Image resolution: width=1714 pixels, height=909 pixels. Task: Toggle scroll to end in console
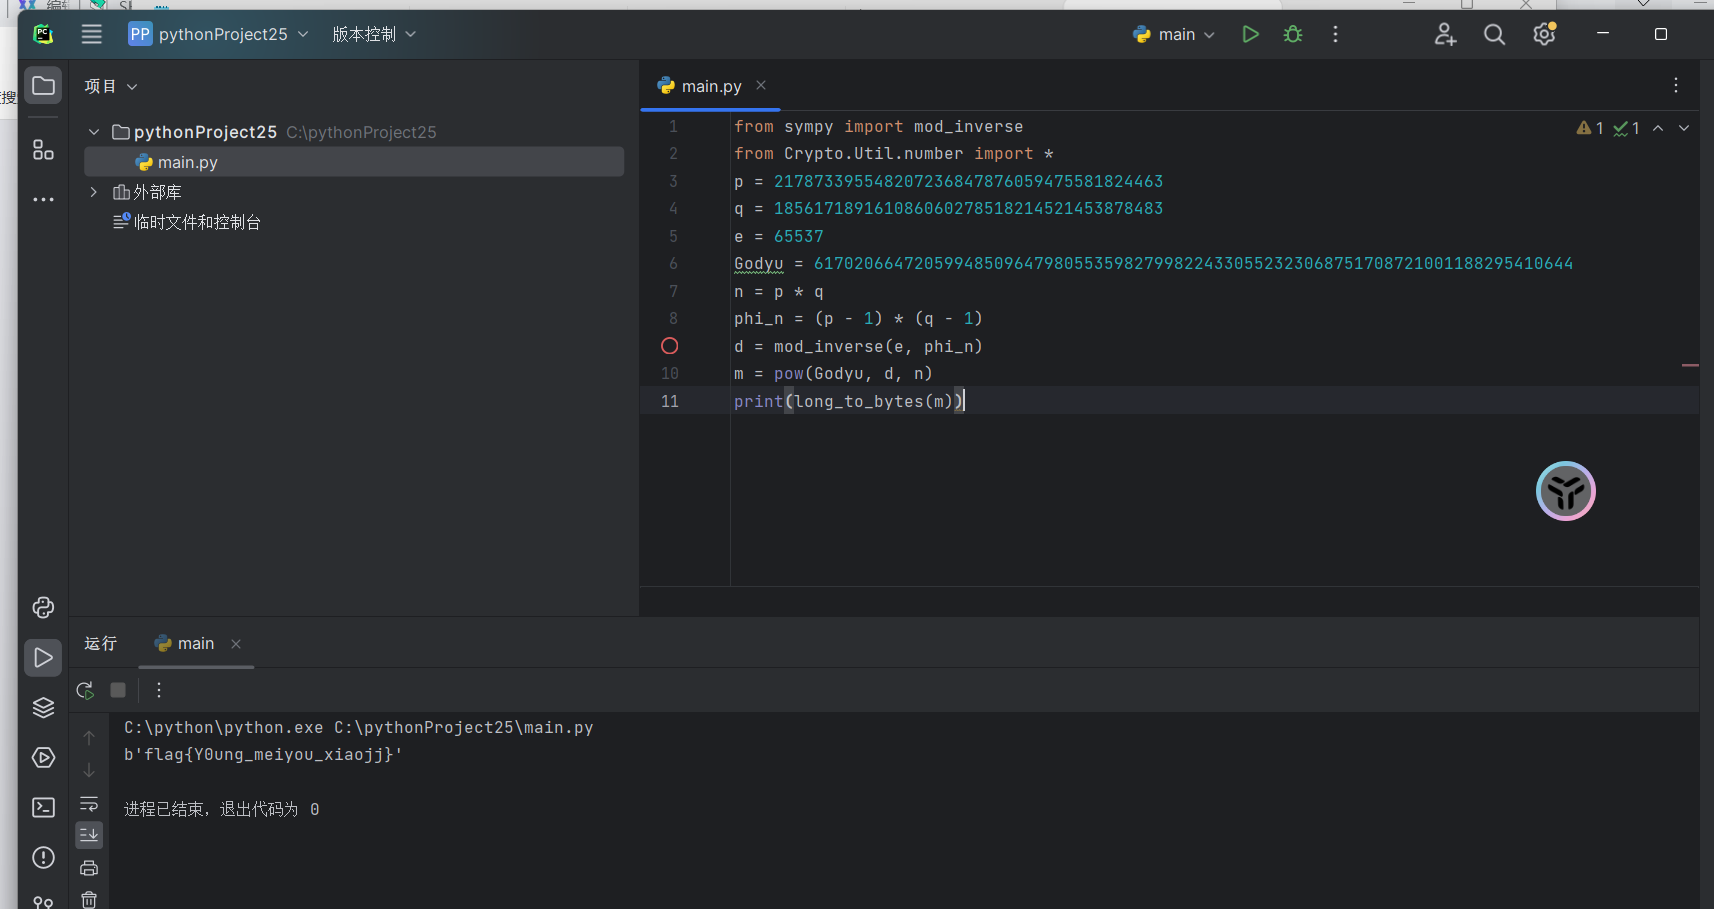coord(89,834)
